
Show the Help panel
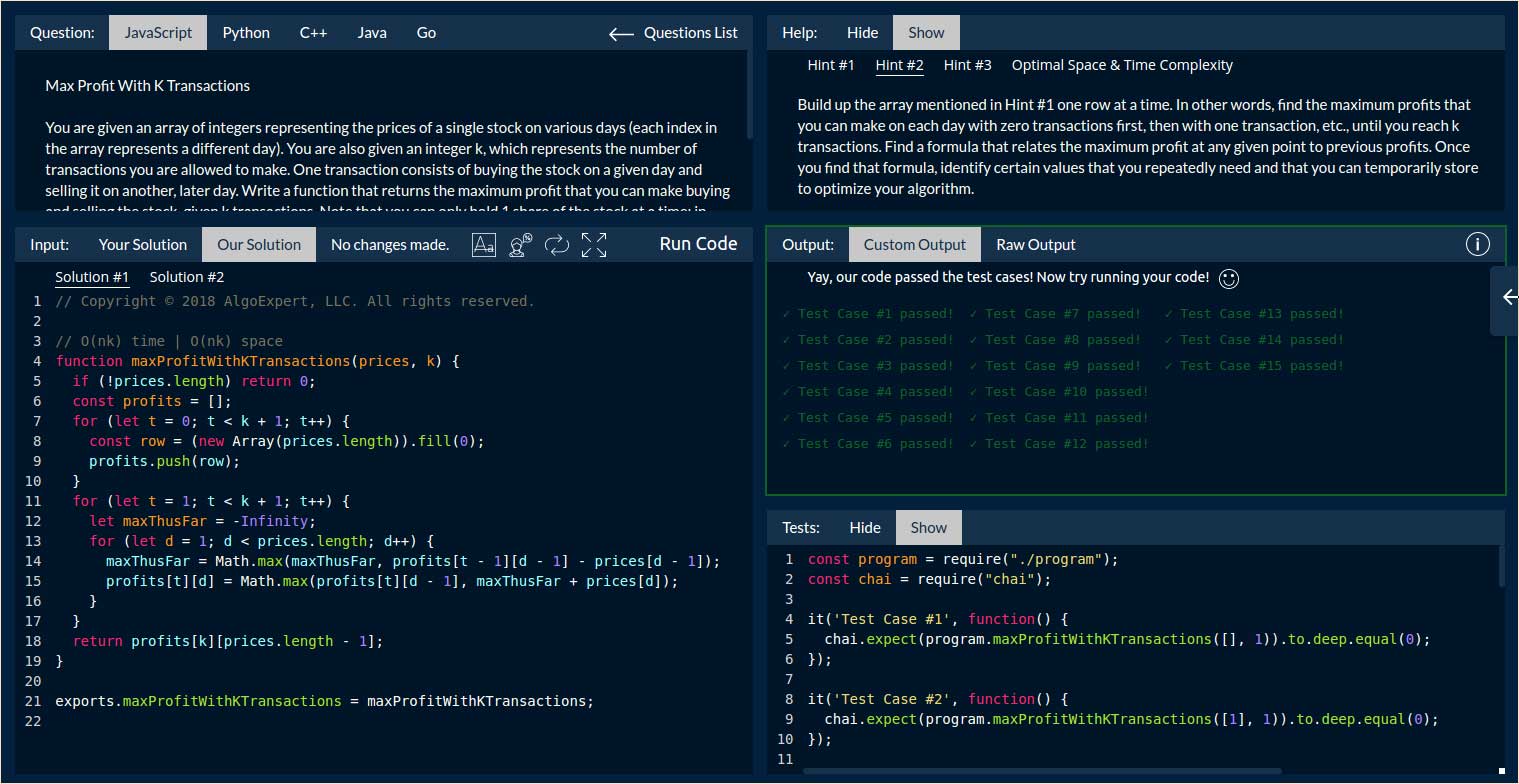pyautogui.click(x=926, y=33)
